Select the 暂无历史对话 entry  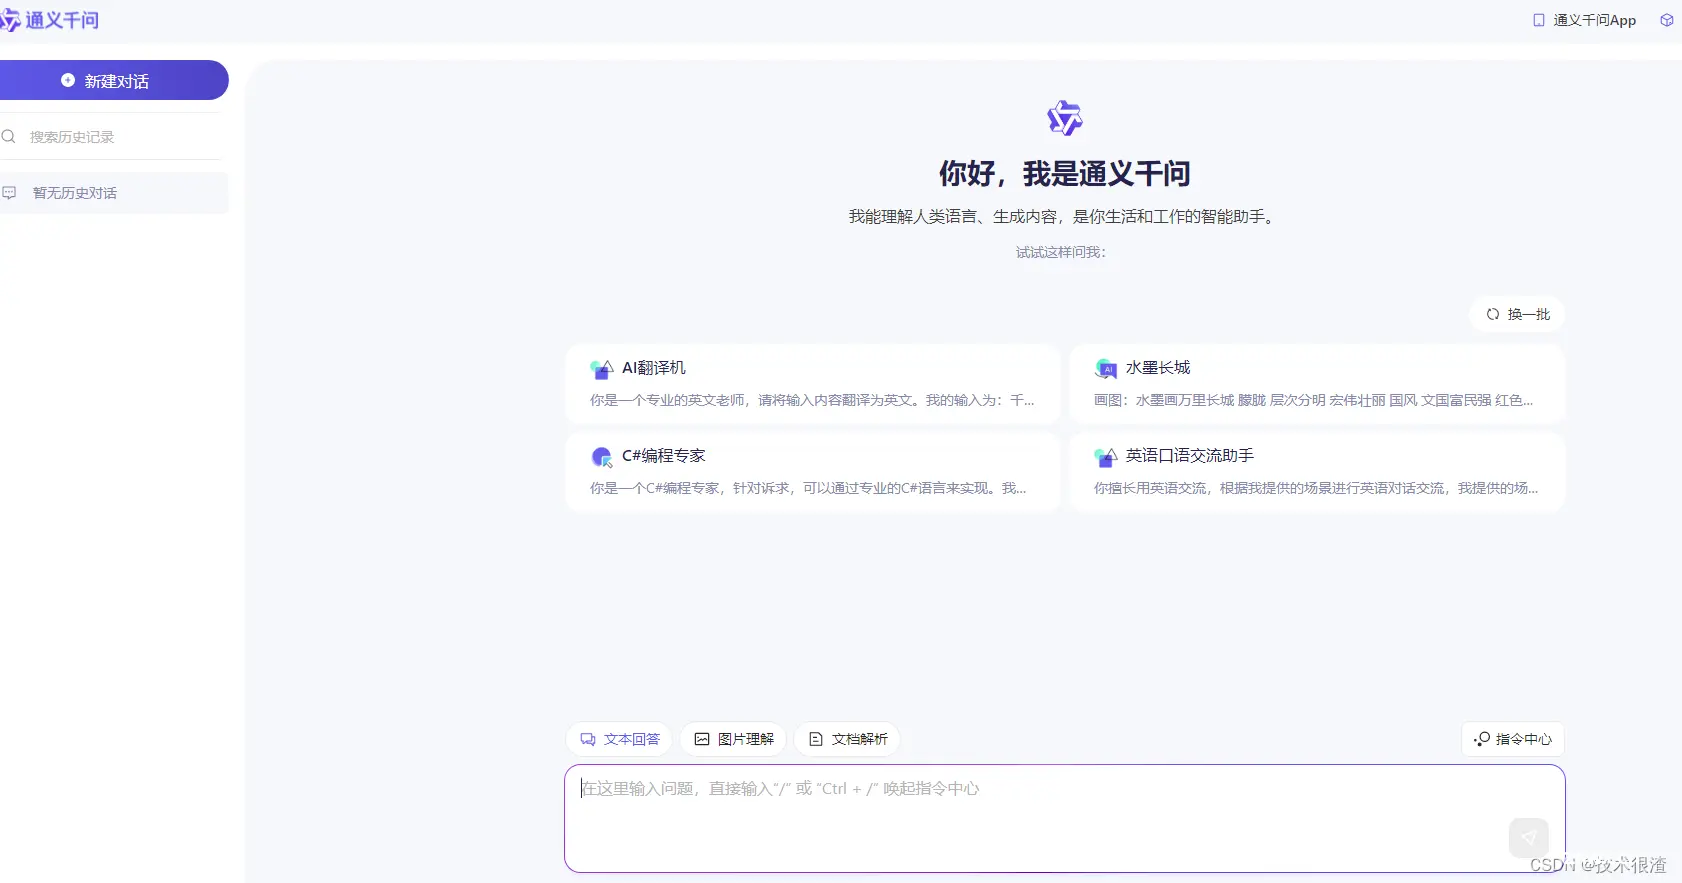113,193
